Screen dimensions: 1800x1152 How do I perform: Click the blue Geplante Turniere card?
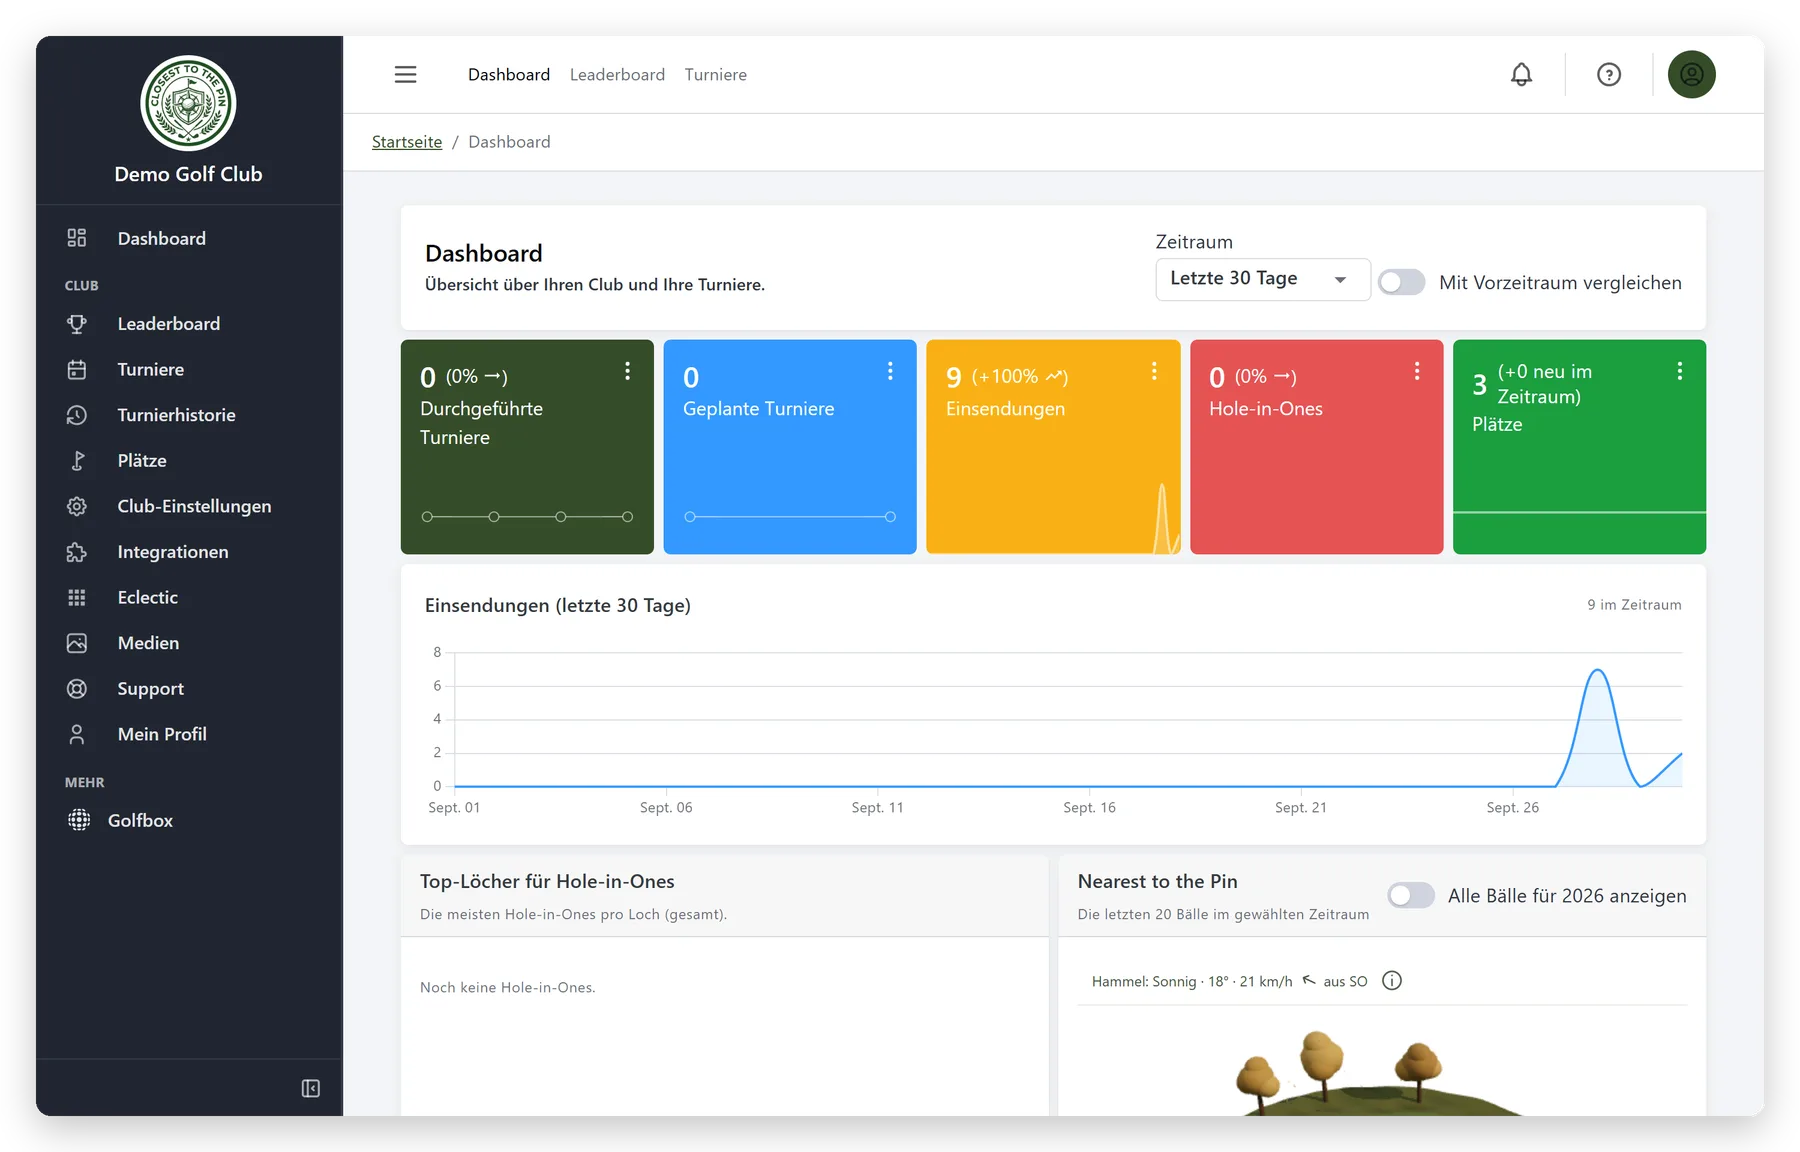[790, 447]
